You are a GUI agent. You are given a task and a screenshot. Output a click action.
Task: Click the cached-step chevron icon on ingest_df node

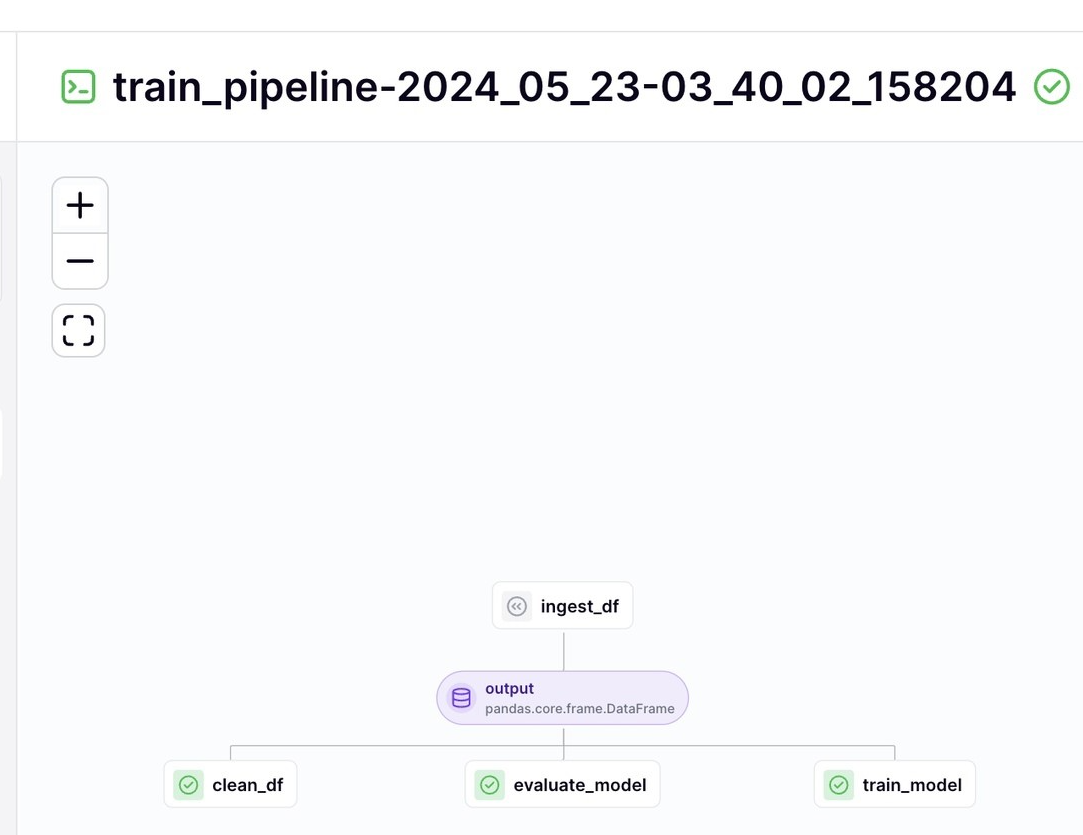pos(517,606)
